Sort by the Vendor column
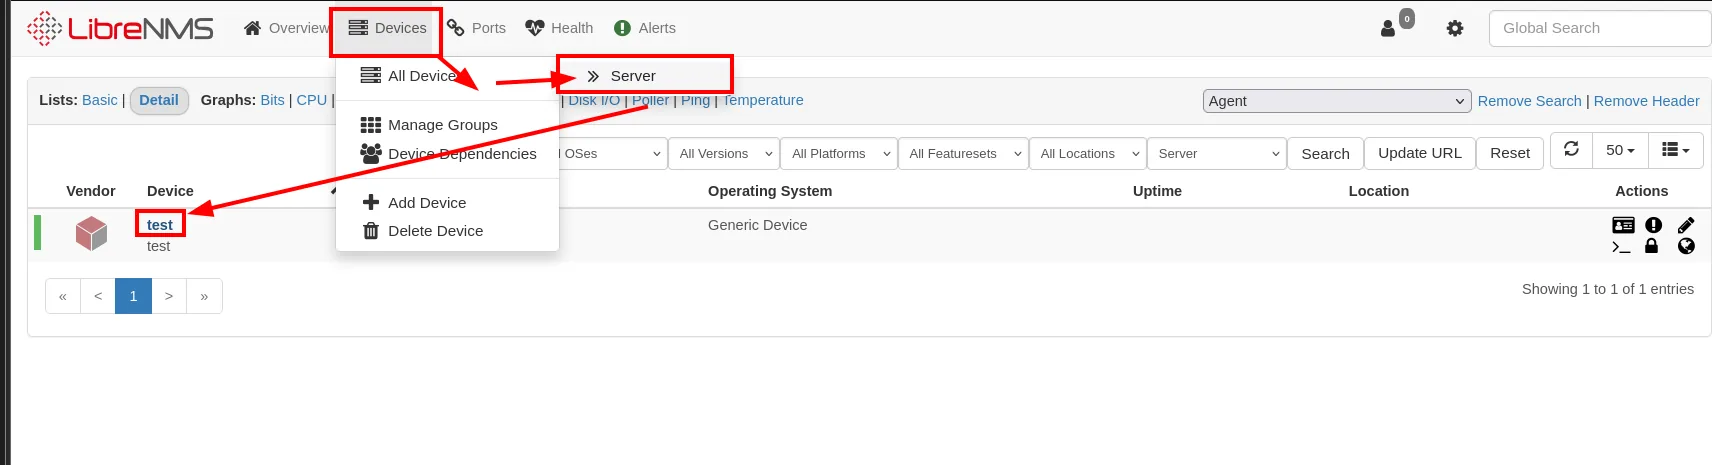The width and height of the screenshot is (1712, 465). 91,191
